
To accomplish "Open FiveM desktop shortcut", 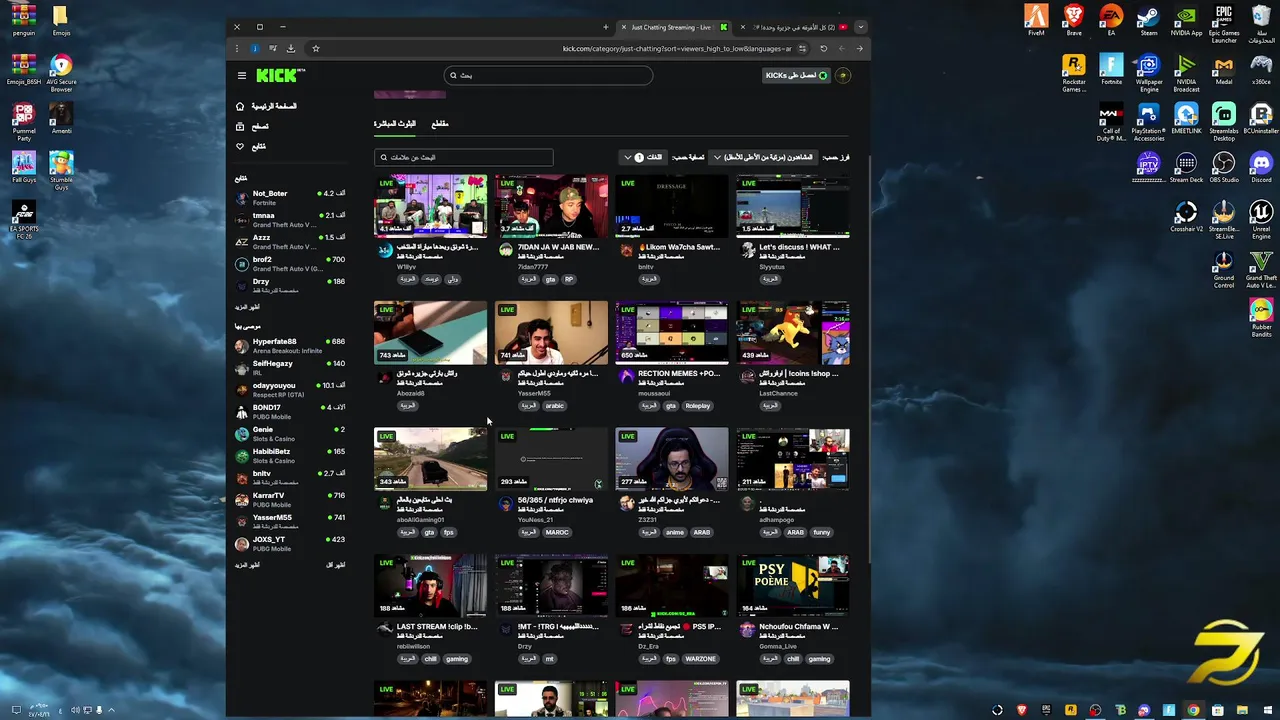I will [x=1036, y=20].
